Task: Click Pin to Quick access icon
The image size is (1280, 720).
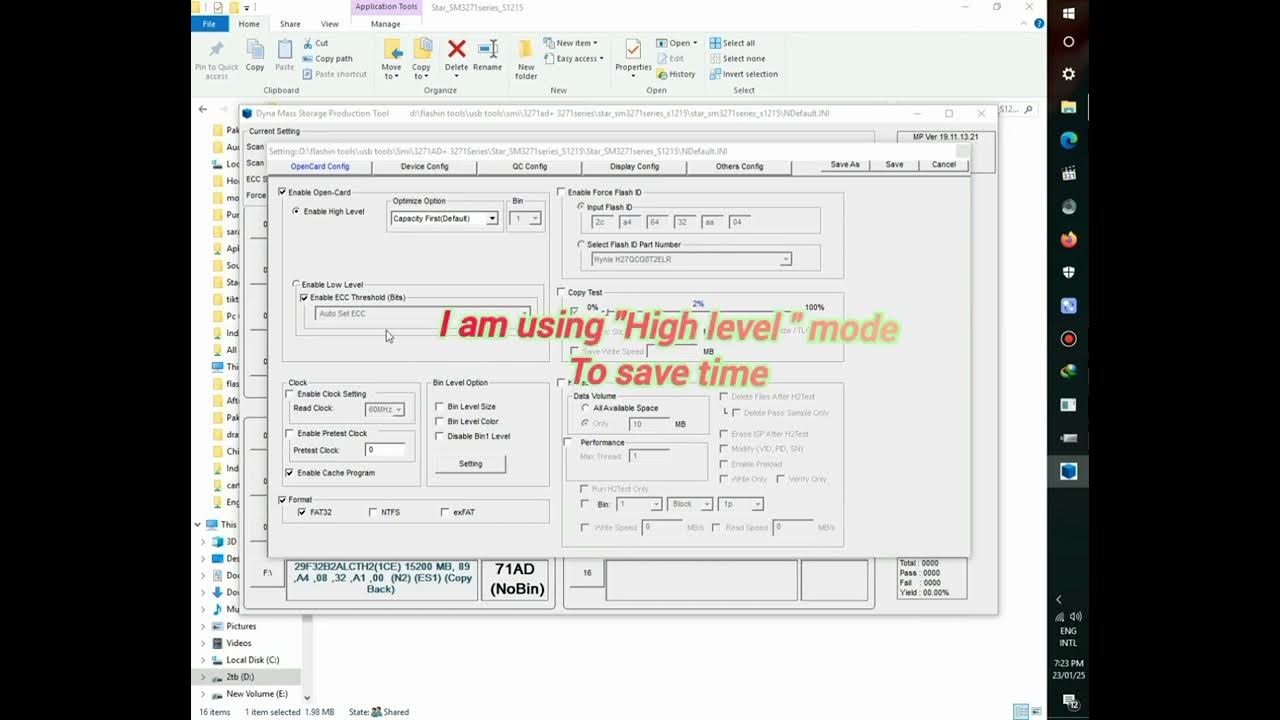Action: [217, 50]
